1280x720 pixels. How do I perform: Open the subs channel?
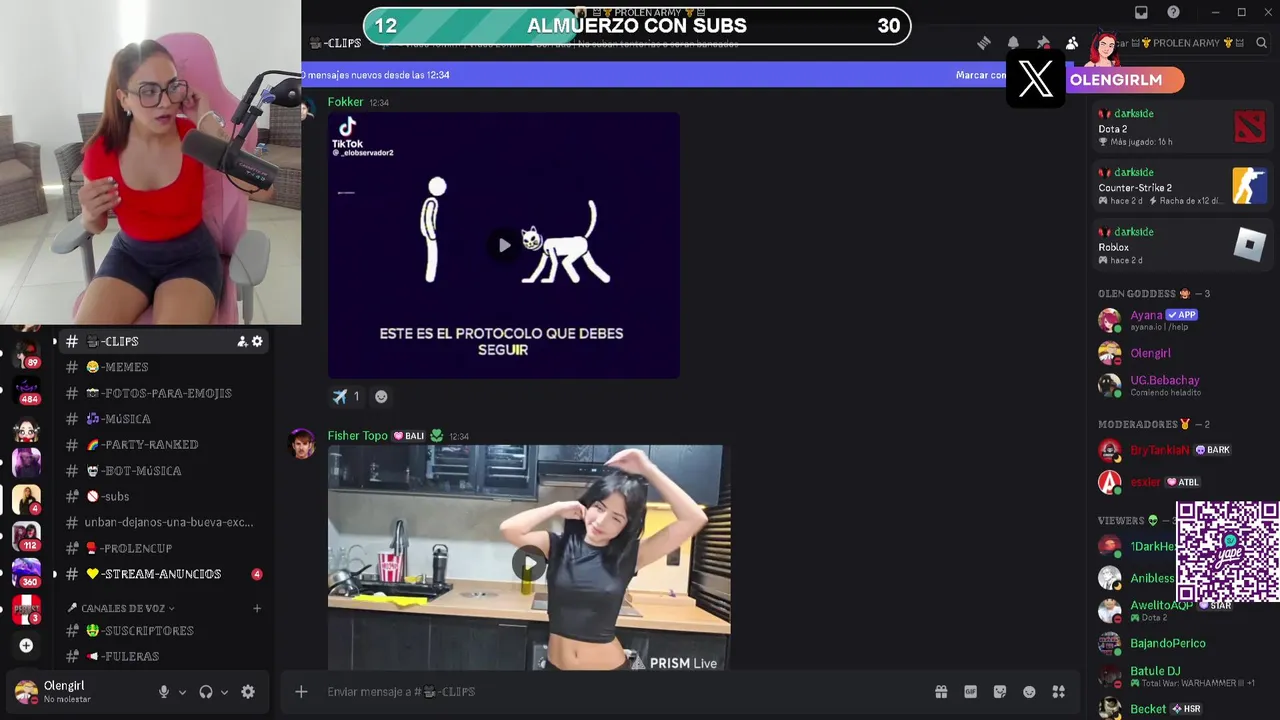(163, 496)
